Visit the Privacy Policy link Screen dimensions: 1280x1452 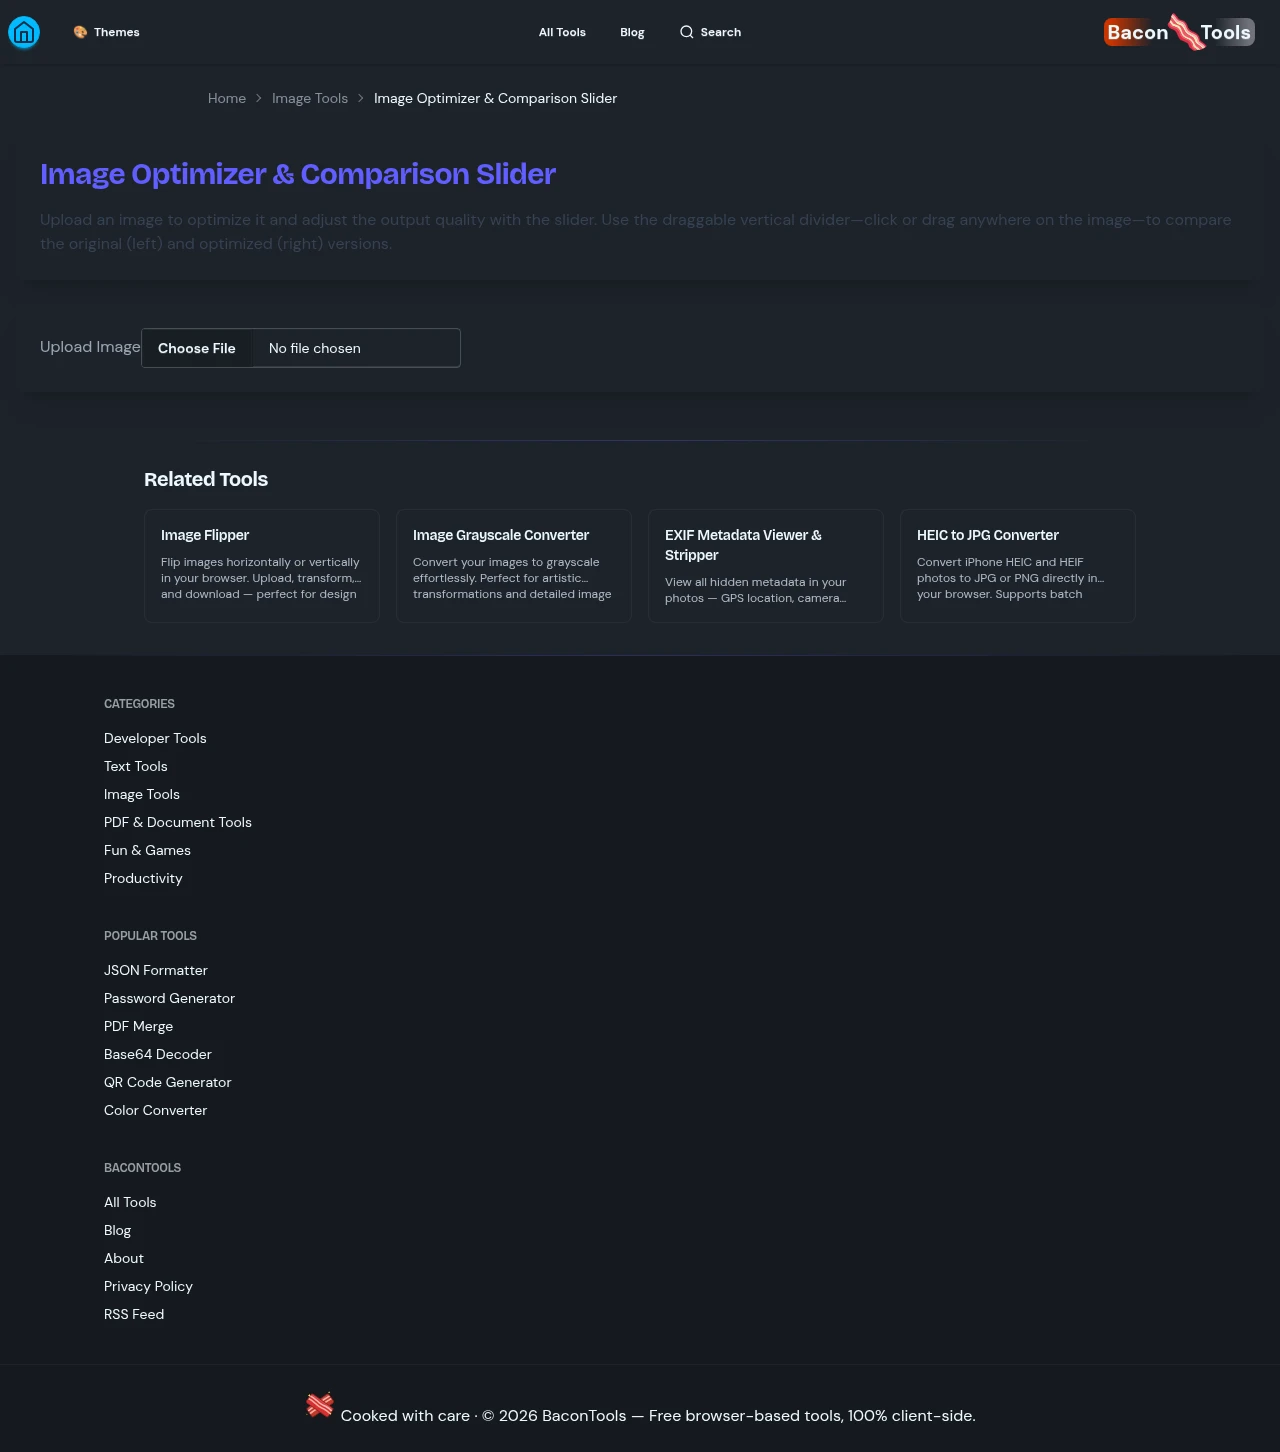point(148,1286)
